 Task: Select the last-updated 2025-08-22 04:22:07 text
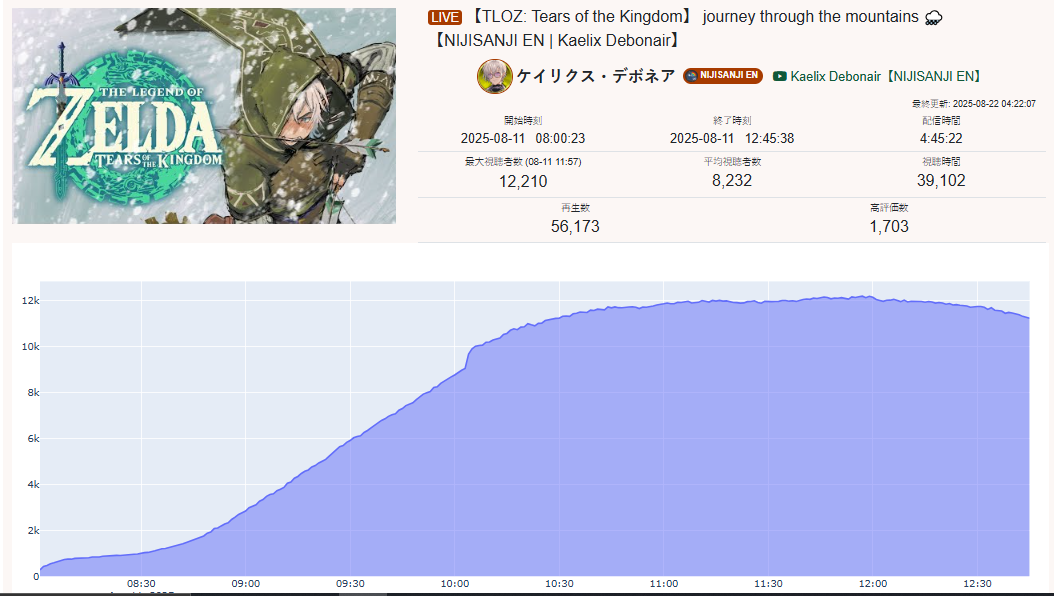[x=973, y=103]
